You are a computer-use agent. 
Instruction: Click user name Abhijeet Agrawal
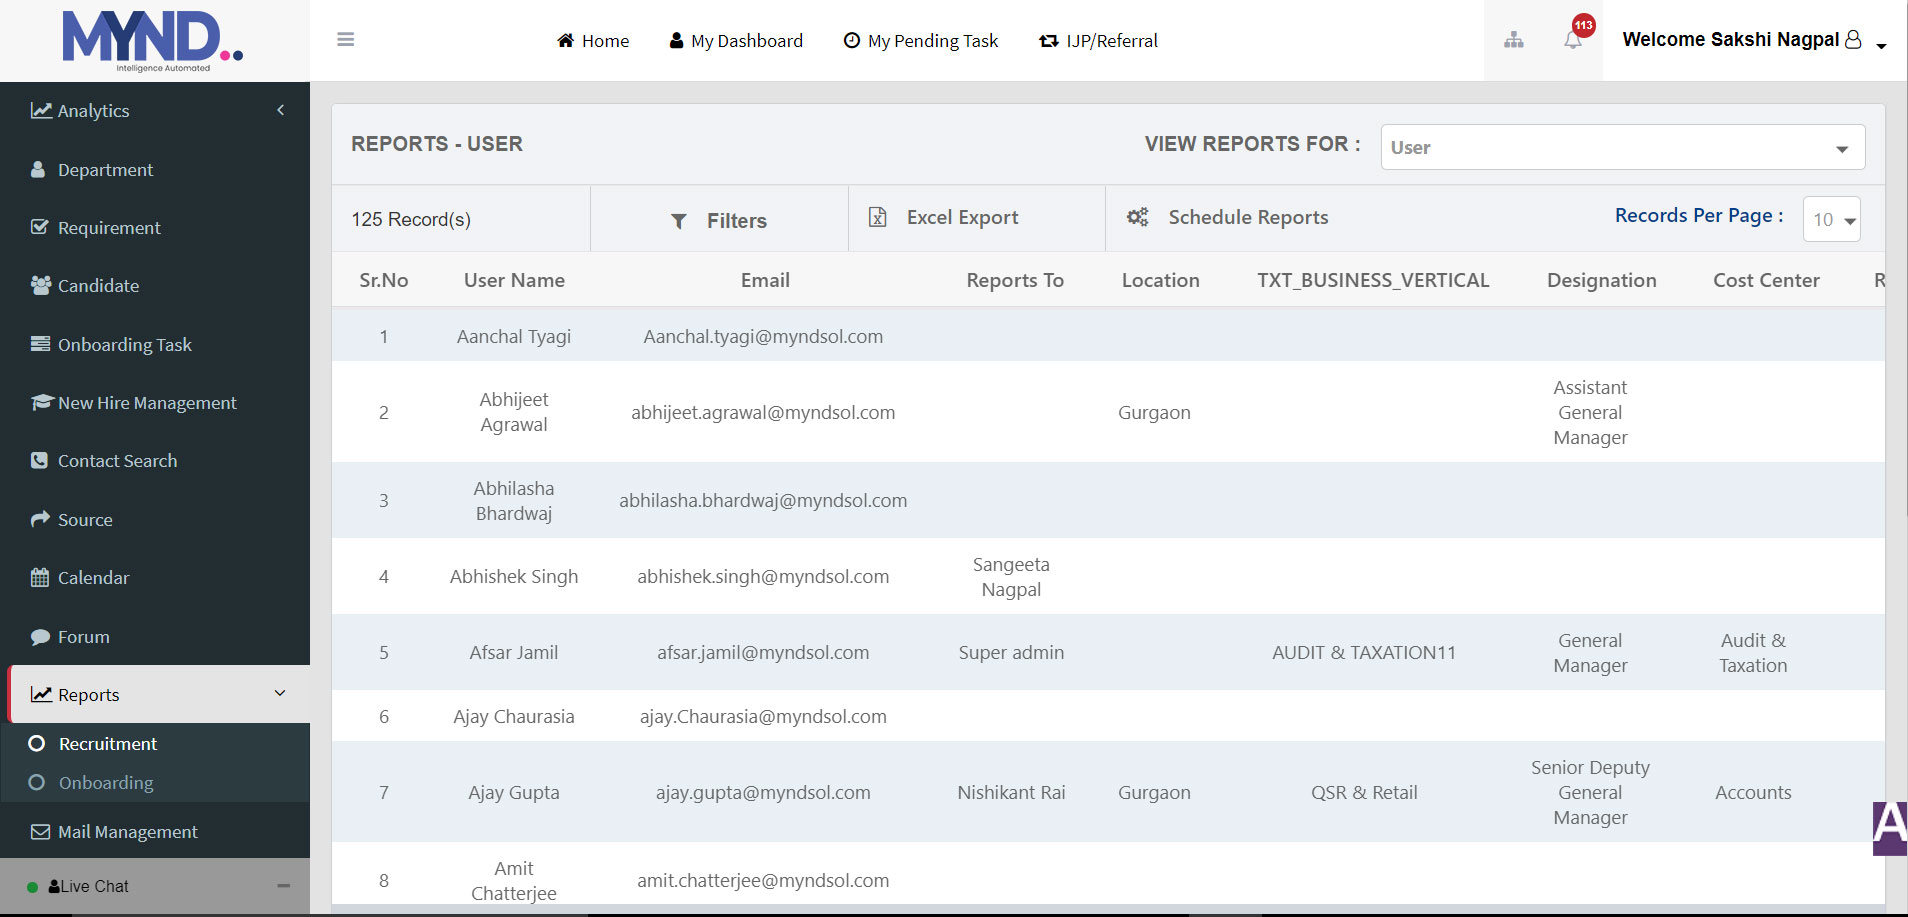click(x=514, y=412)
